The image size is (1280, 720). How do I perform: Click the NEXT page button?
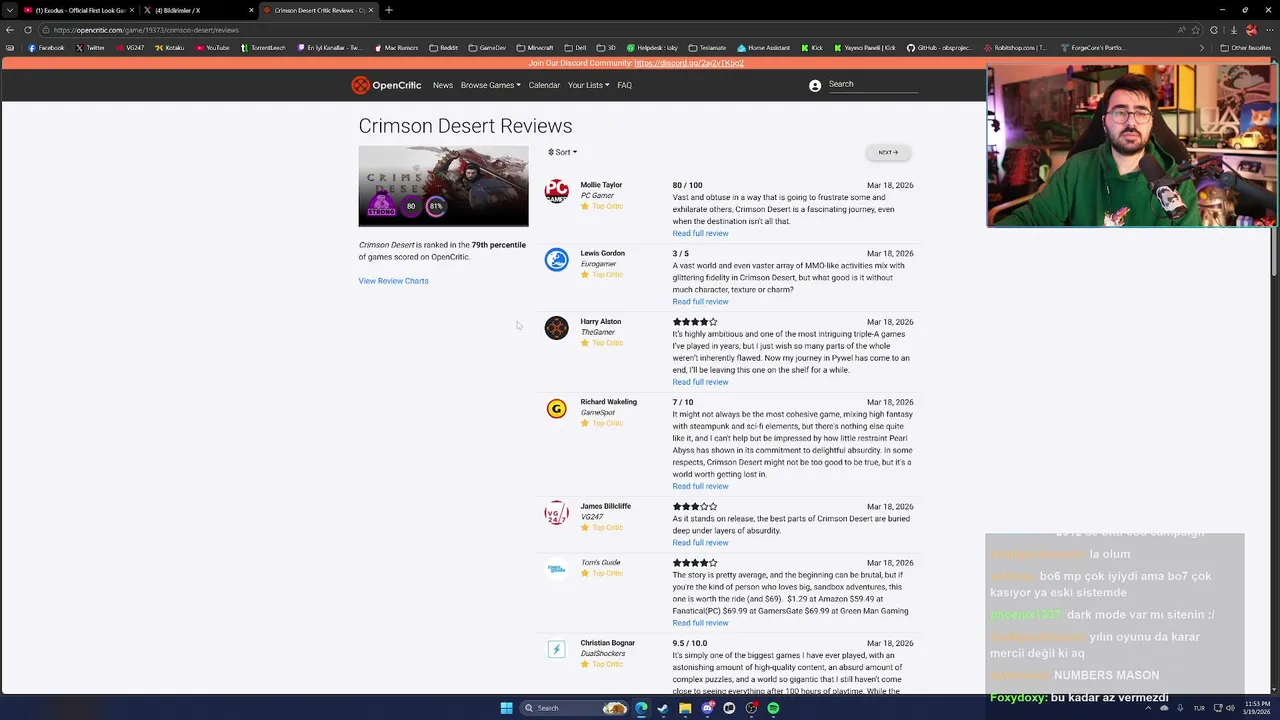(x=888, y=152)
